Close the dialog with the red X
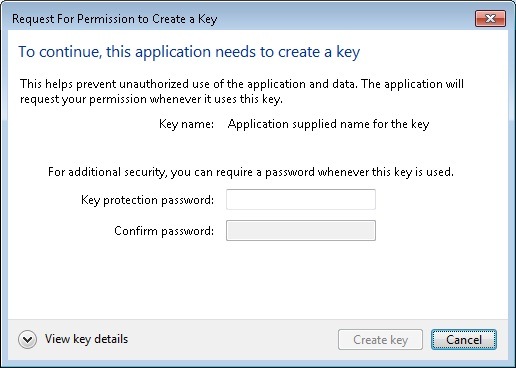The width and height of the screenshot is (516, 368). coord(490,18)
